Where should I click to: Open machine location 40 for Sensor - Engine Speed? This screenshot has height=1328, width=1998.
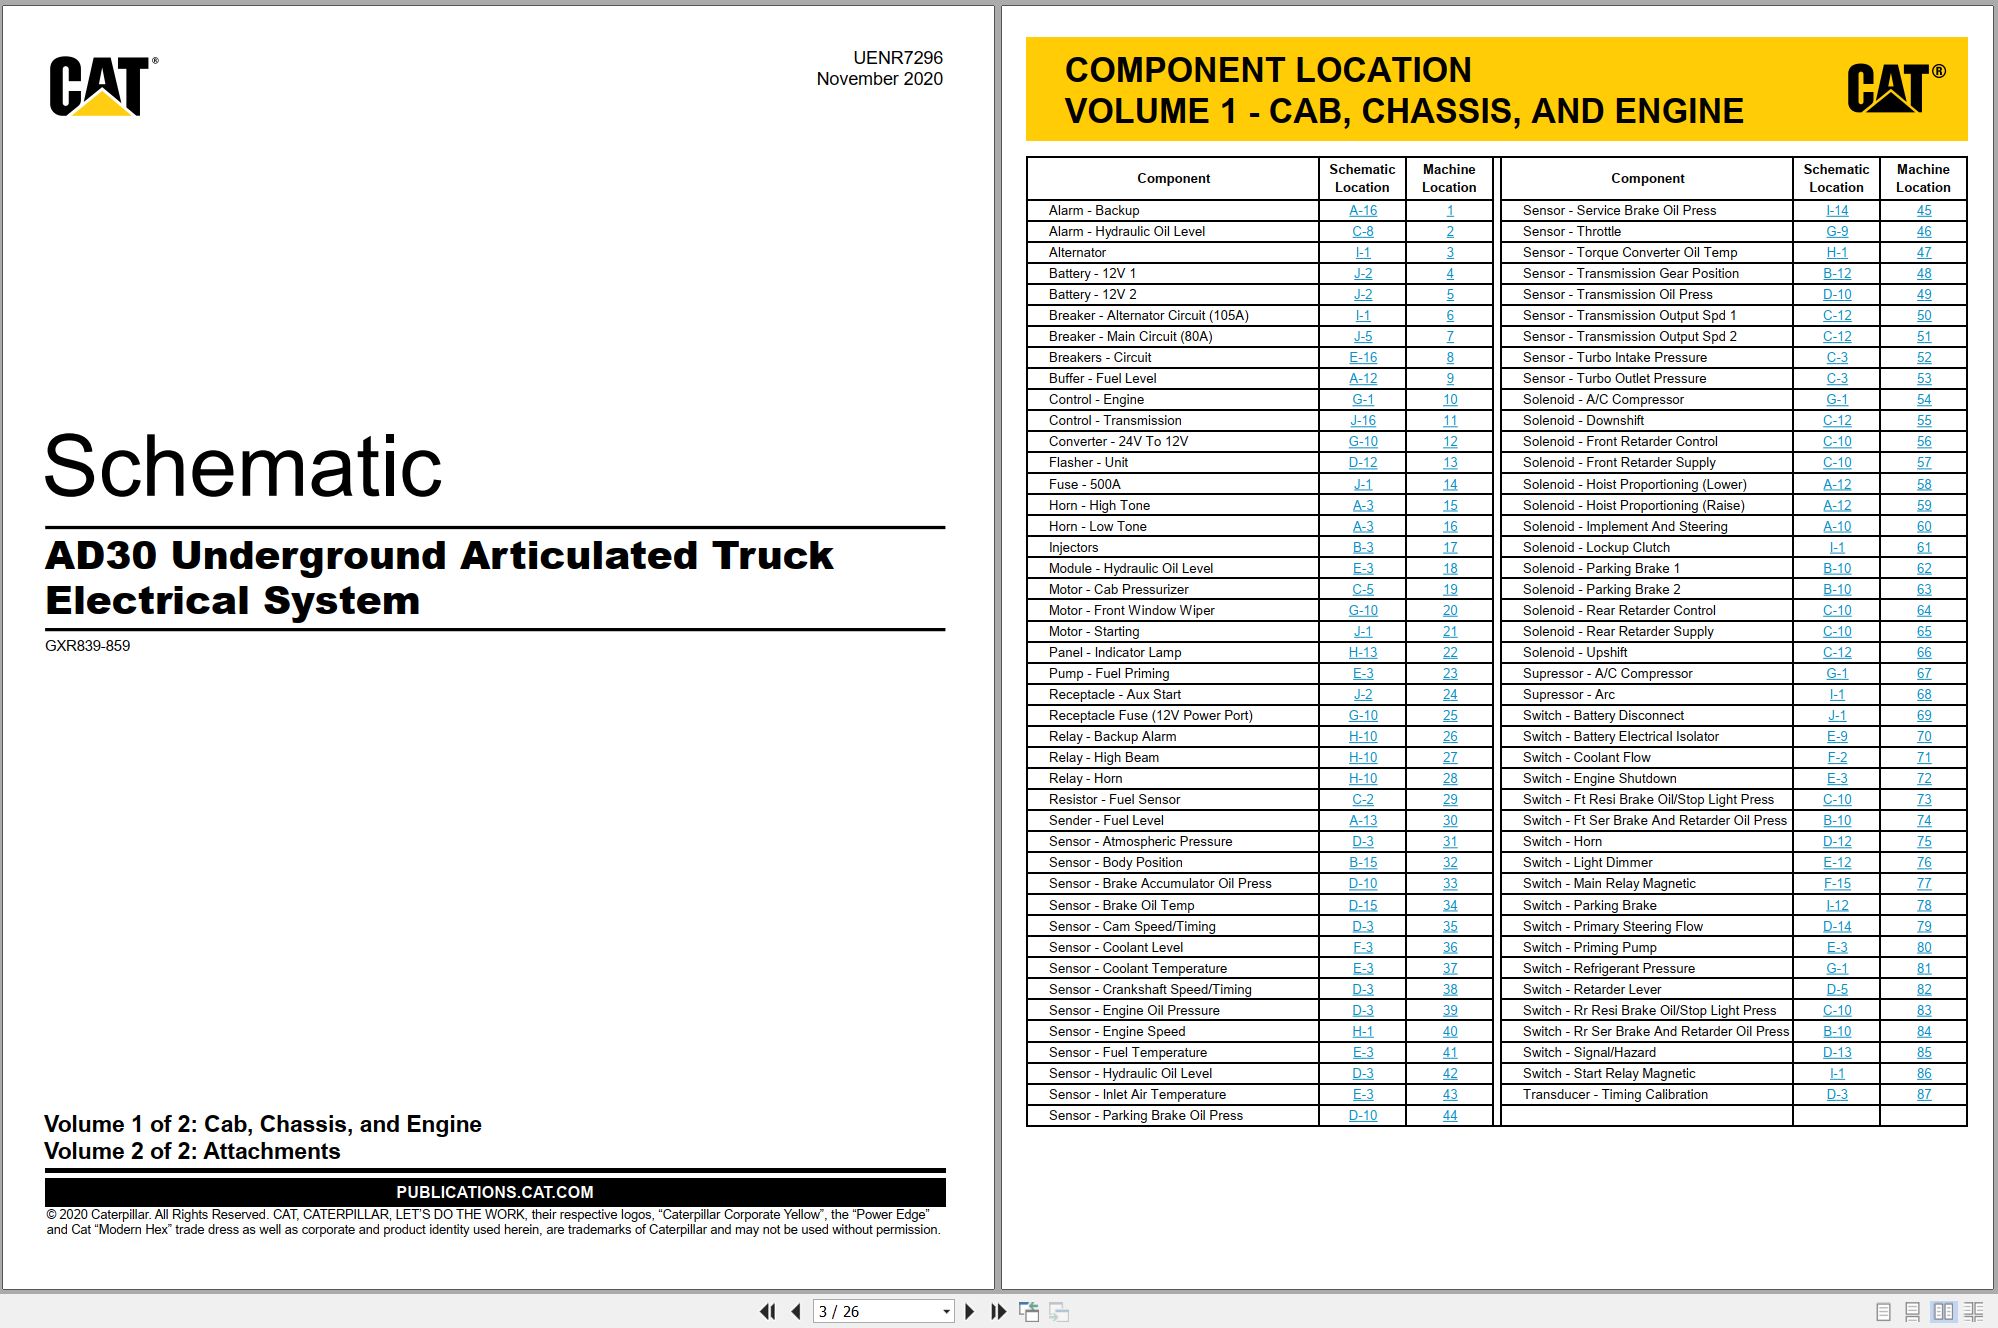[1450, 1031]
